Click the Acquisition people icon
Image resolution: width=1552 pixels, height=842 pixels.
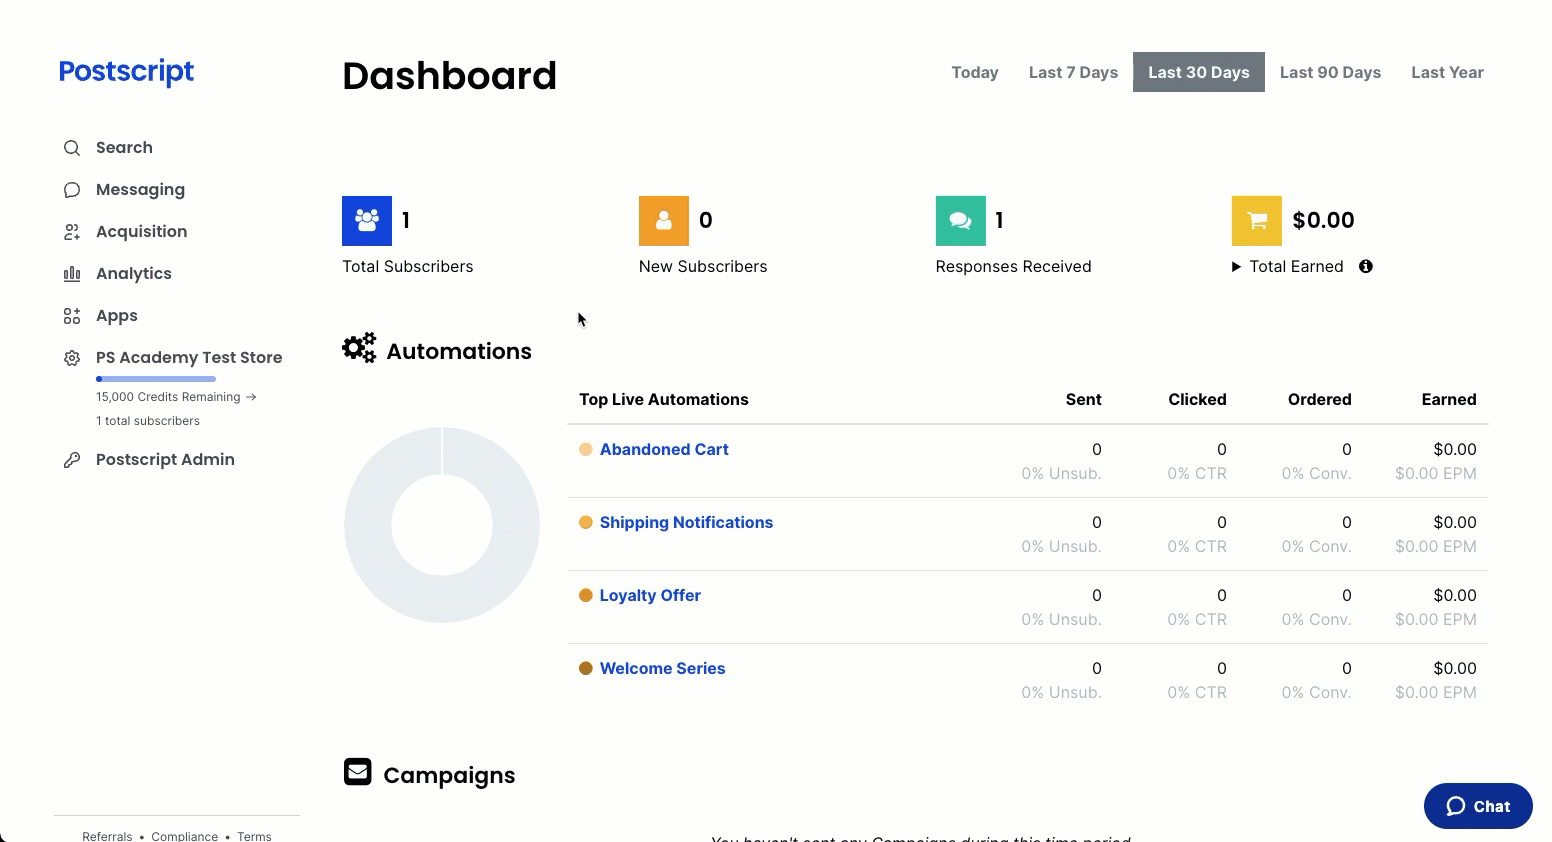[72, 232]
